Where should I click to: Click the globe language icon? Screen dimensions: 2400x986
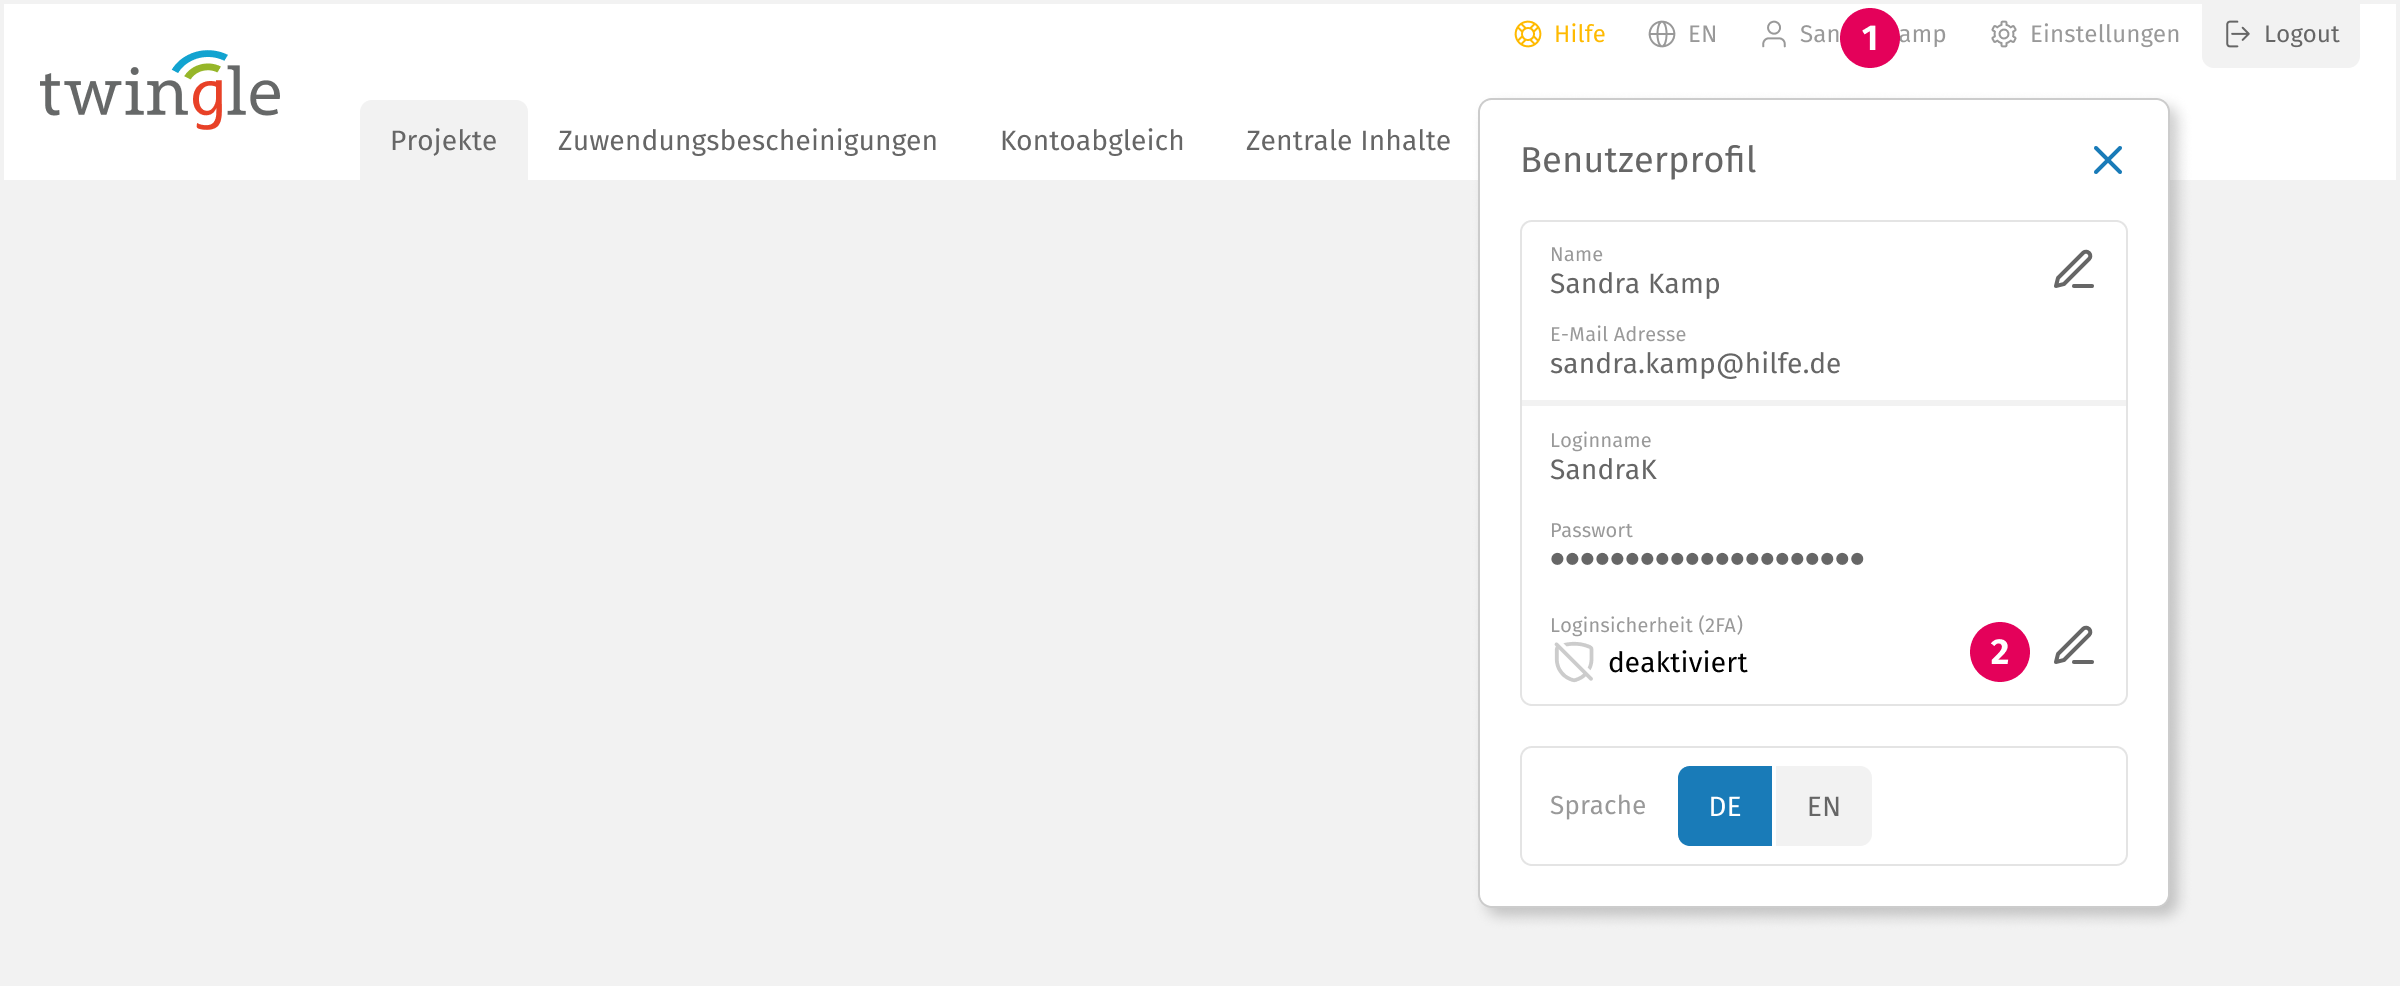click(x=1661, y=35)
